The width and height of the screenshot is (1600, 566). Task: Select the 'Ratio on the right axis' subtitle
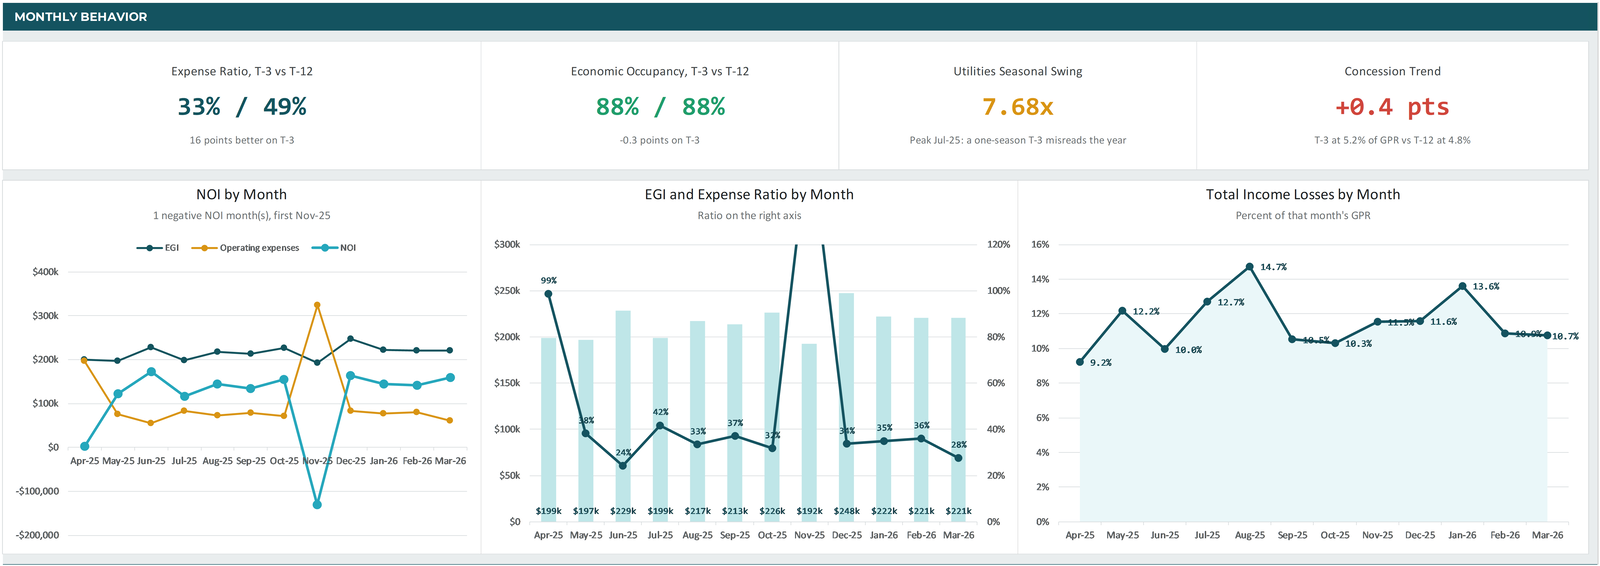tap(749, 216)
